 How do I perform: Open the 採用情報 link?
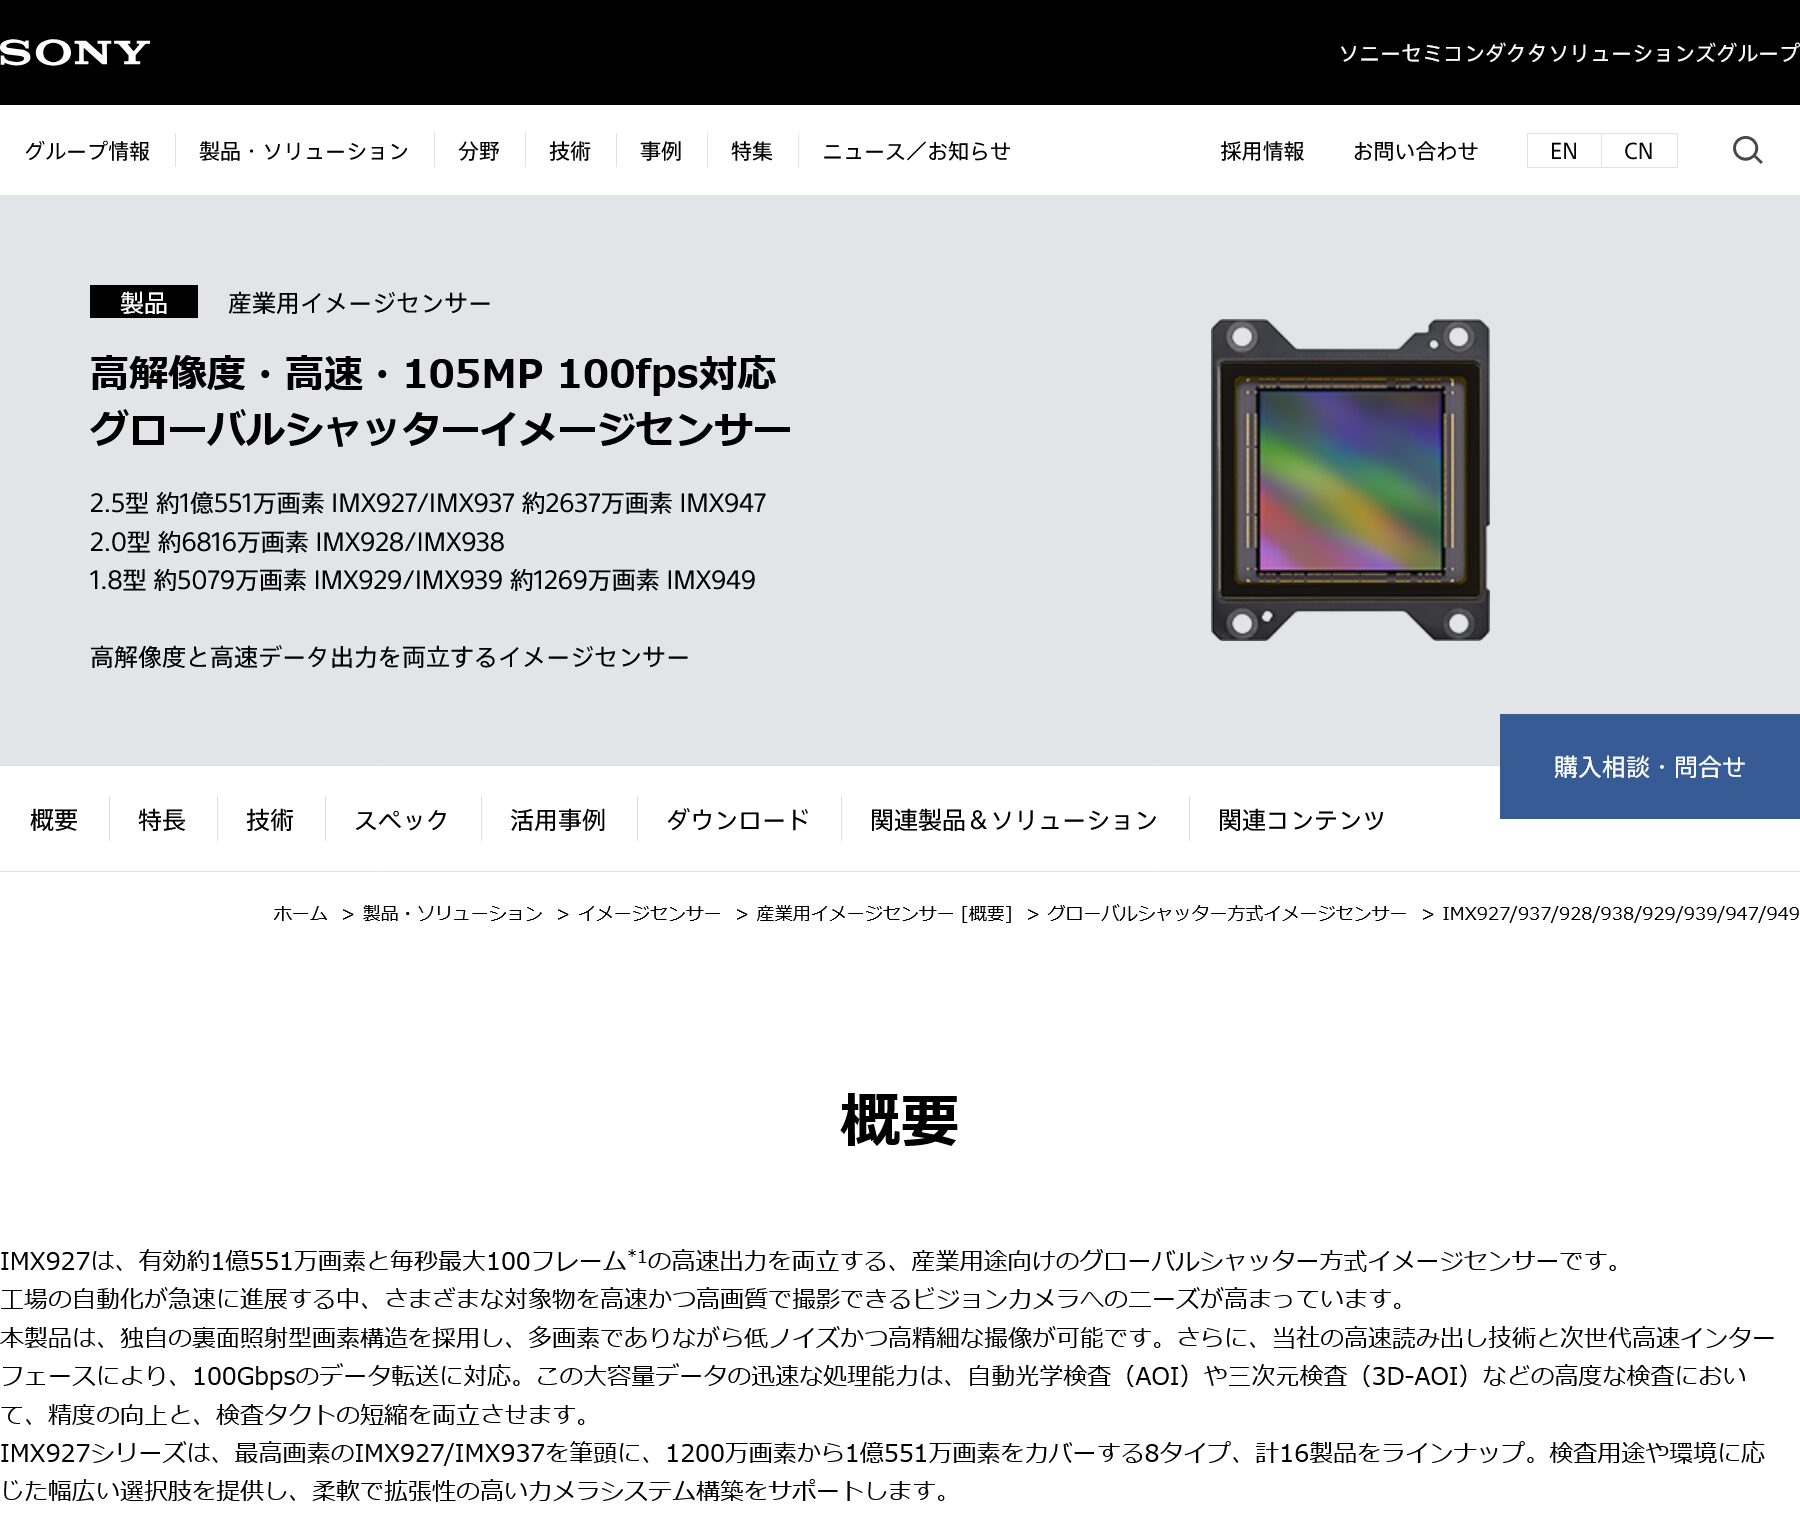click(x=1262, y=151)
